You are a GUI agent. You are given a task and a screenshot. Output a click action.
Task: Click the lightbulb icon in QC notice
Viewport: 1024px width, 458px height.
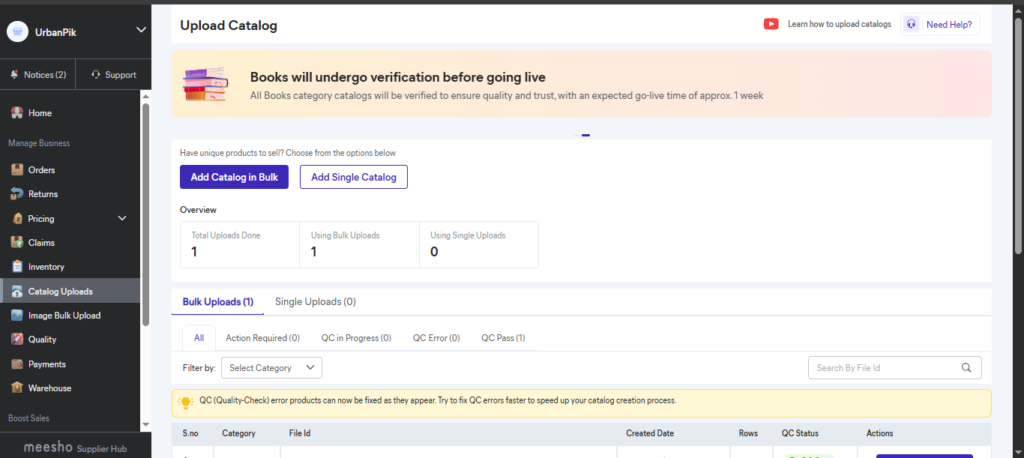click(x=186, y=403)
